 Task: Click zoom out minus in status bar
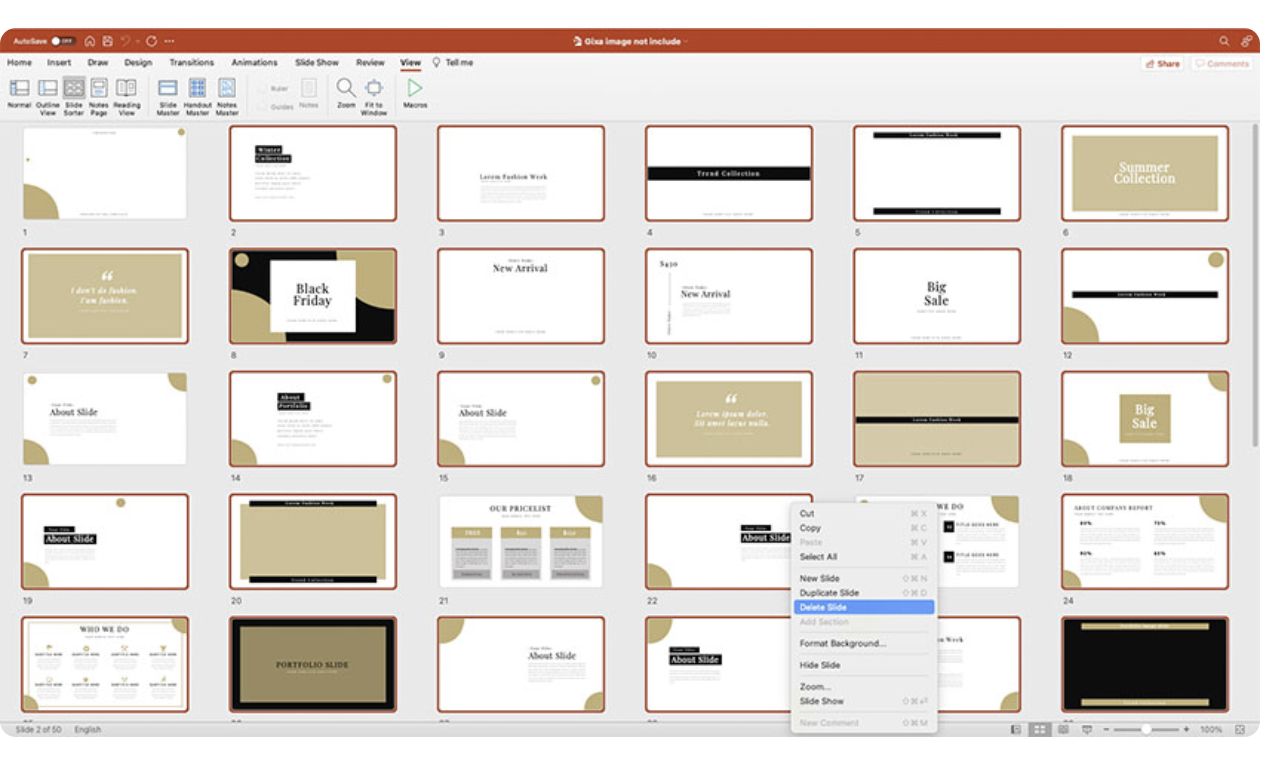[x=1106, y=730]
